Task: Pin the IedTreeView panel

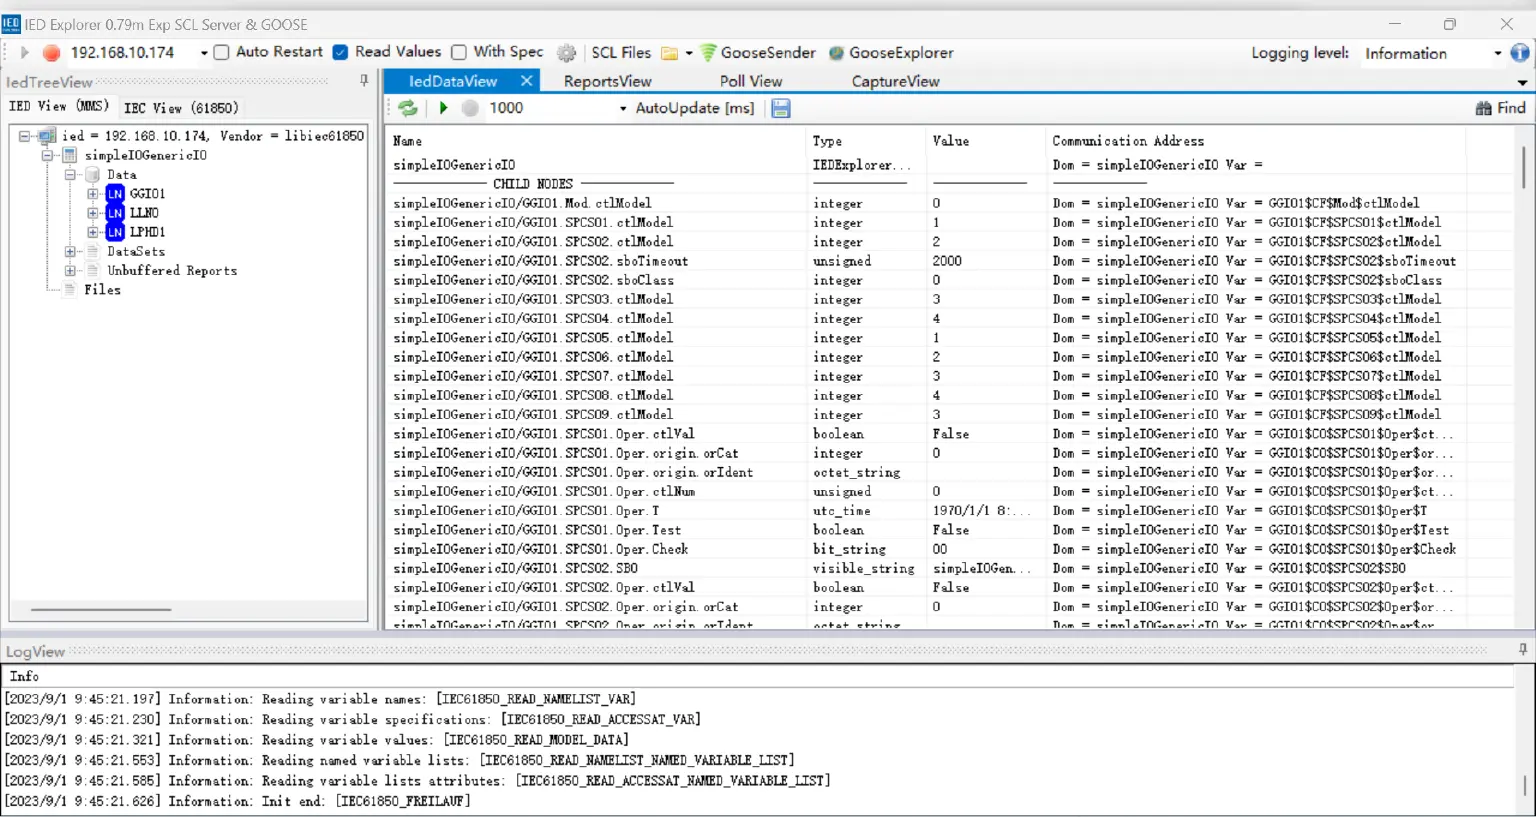Action: (363, 81)
